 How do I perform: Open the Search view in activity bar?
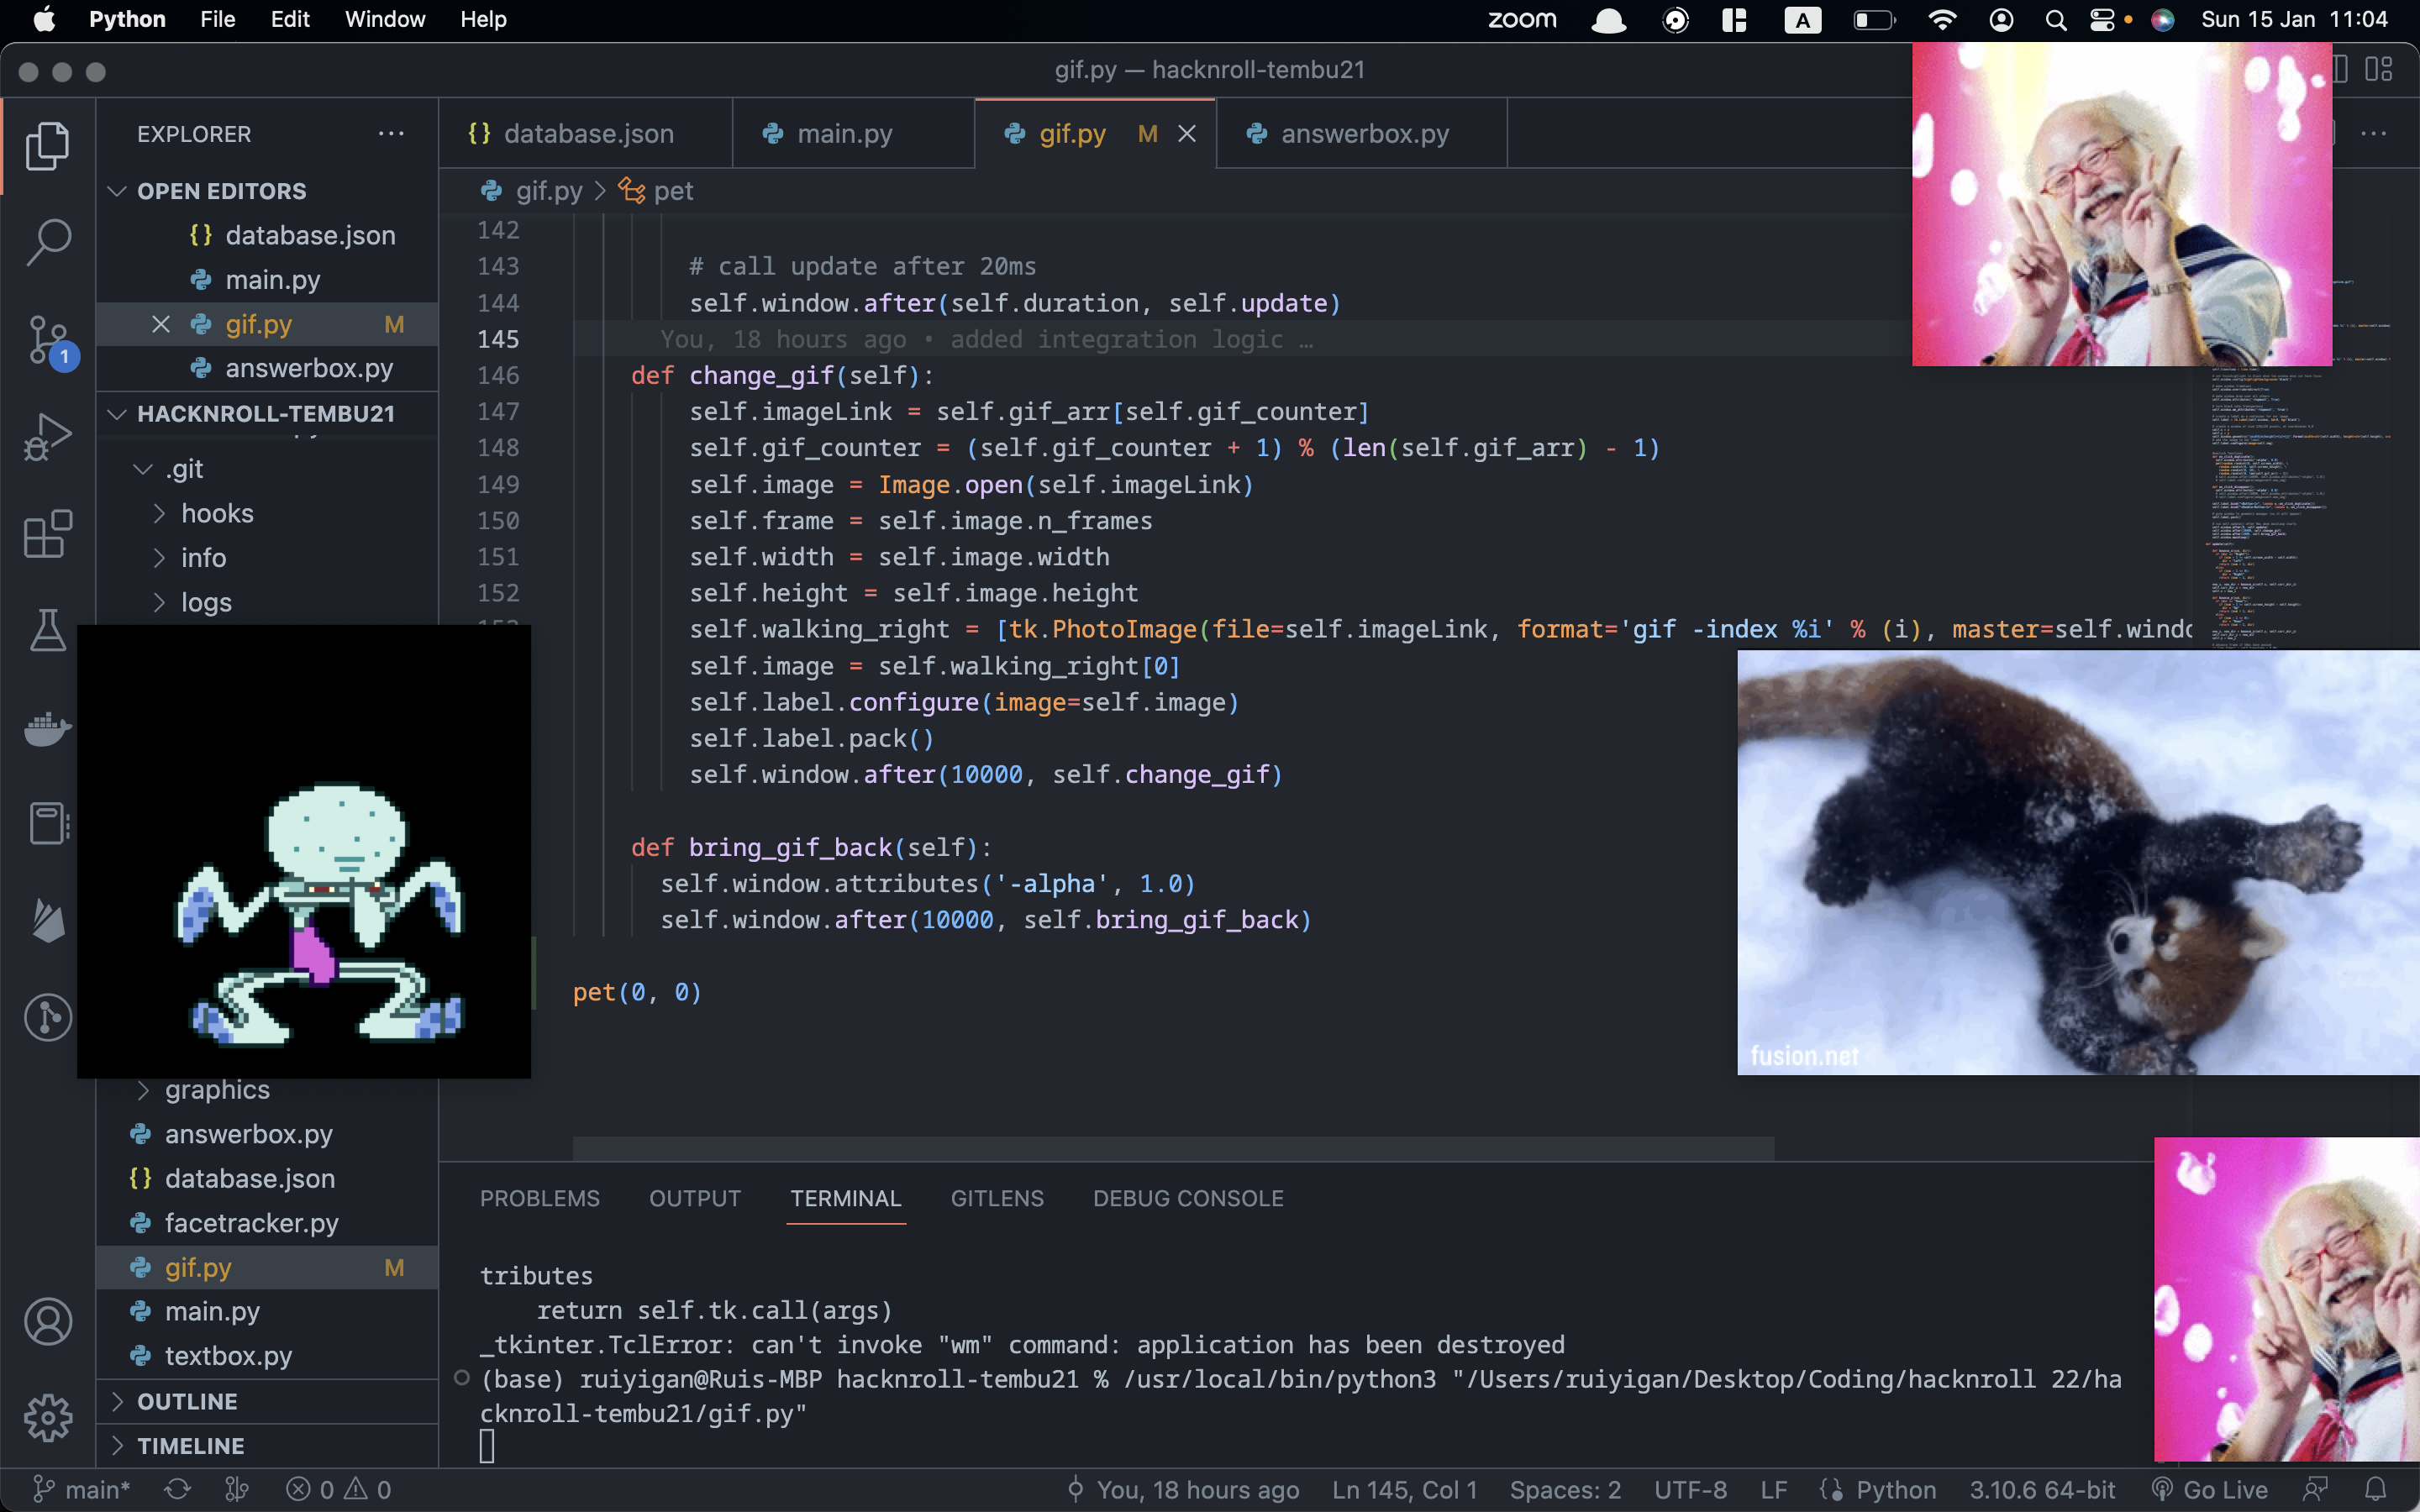tap(48, 243)
